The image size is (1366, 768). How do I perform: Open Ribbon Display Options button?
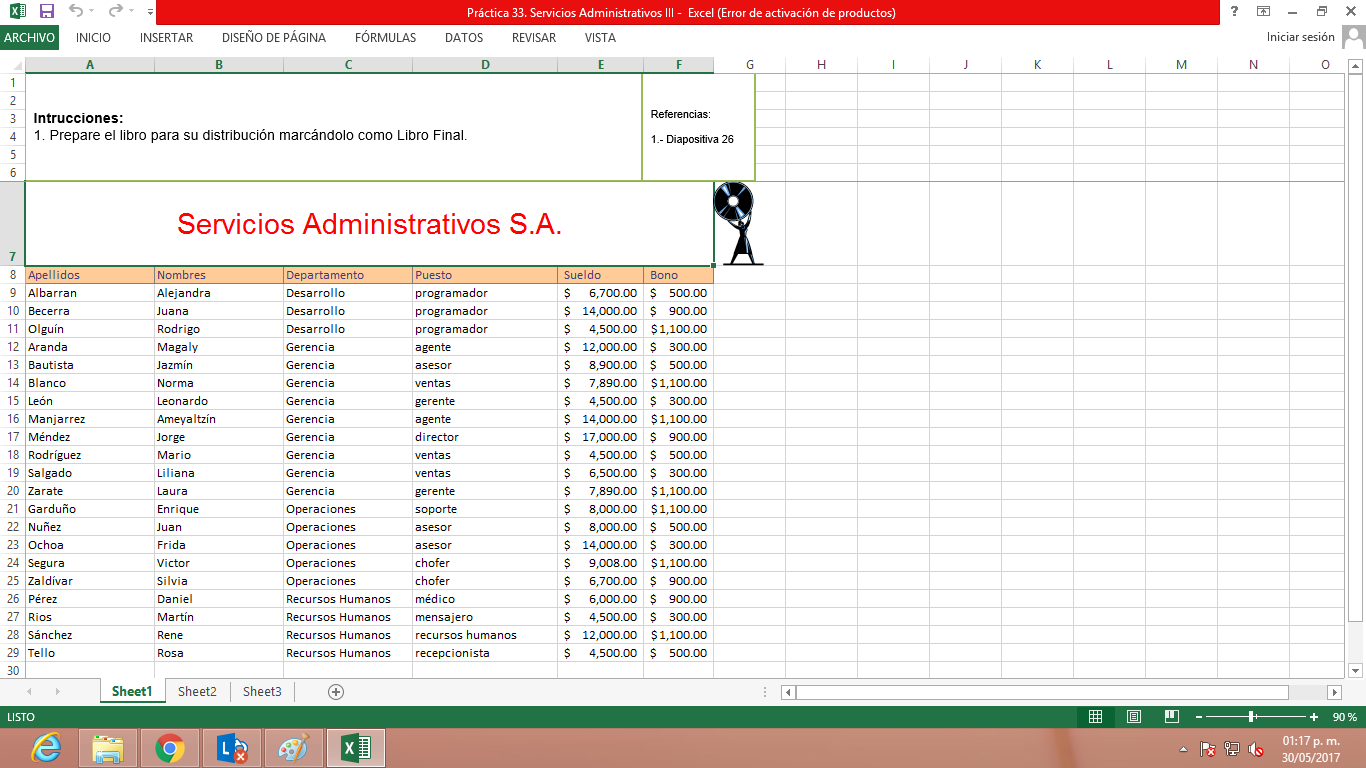[x=1264, y=12]
